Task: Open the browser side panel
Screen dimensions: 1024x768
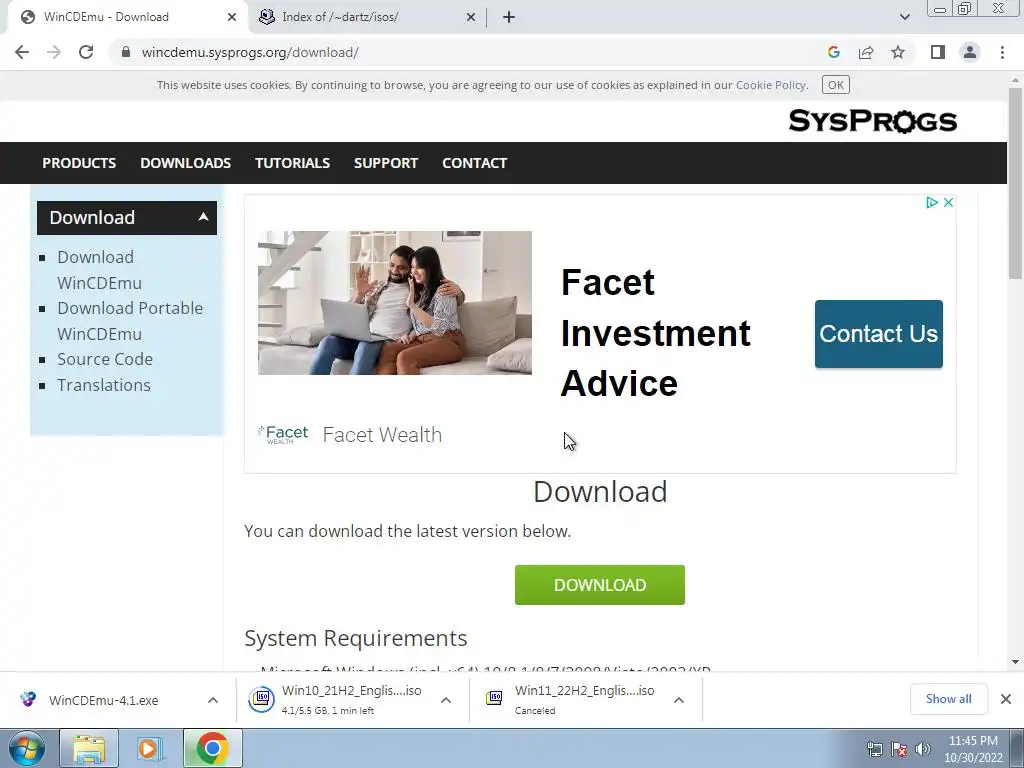Action: (938, 52)
